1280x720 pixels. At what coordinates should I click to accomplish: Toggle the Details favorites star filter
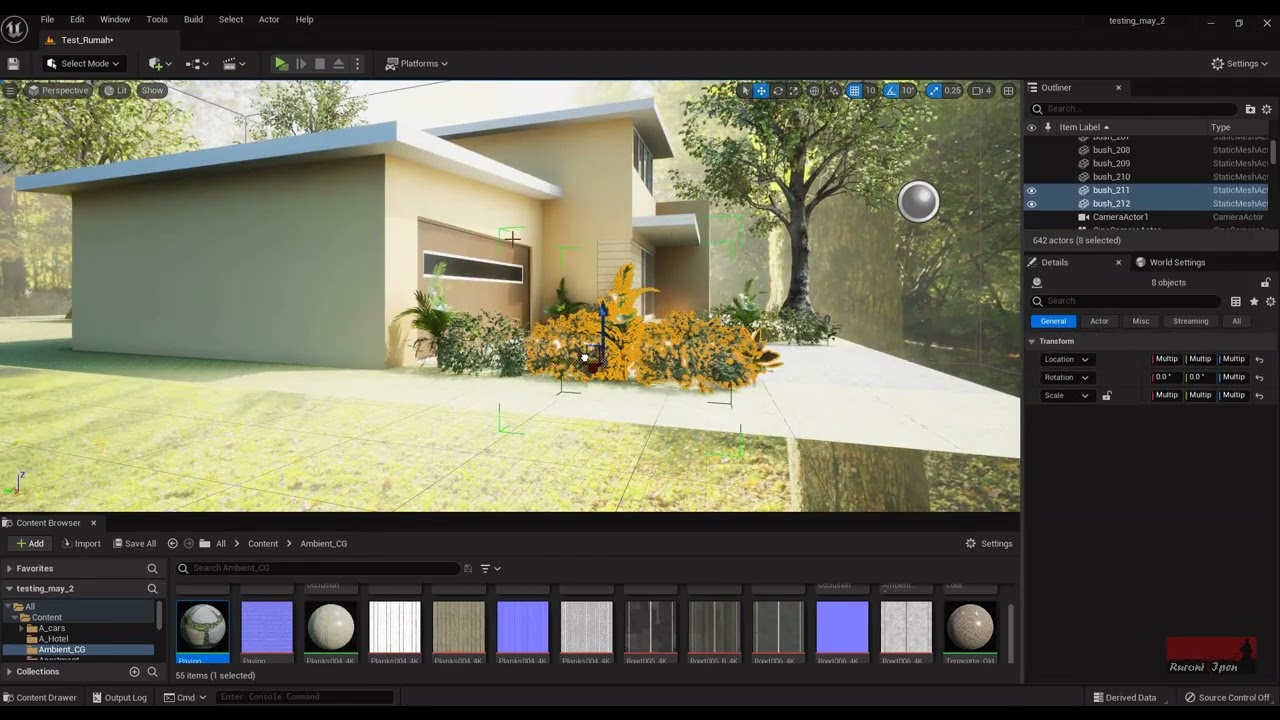pyautogui.click(x=1254, y=301)
